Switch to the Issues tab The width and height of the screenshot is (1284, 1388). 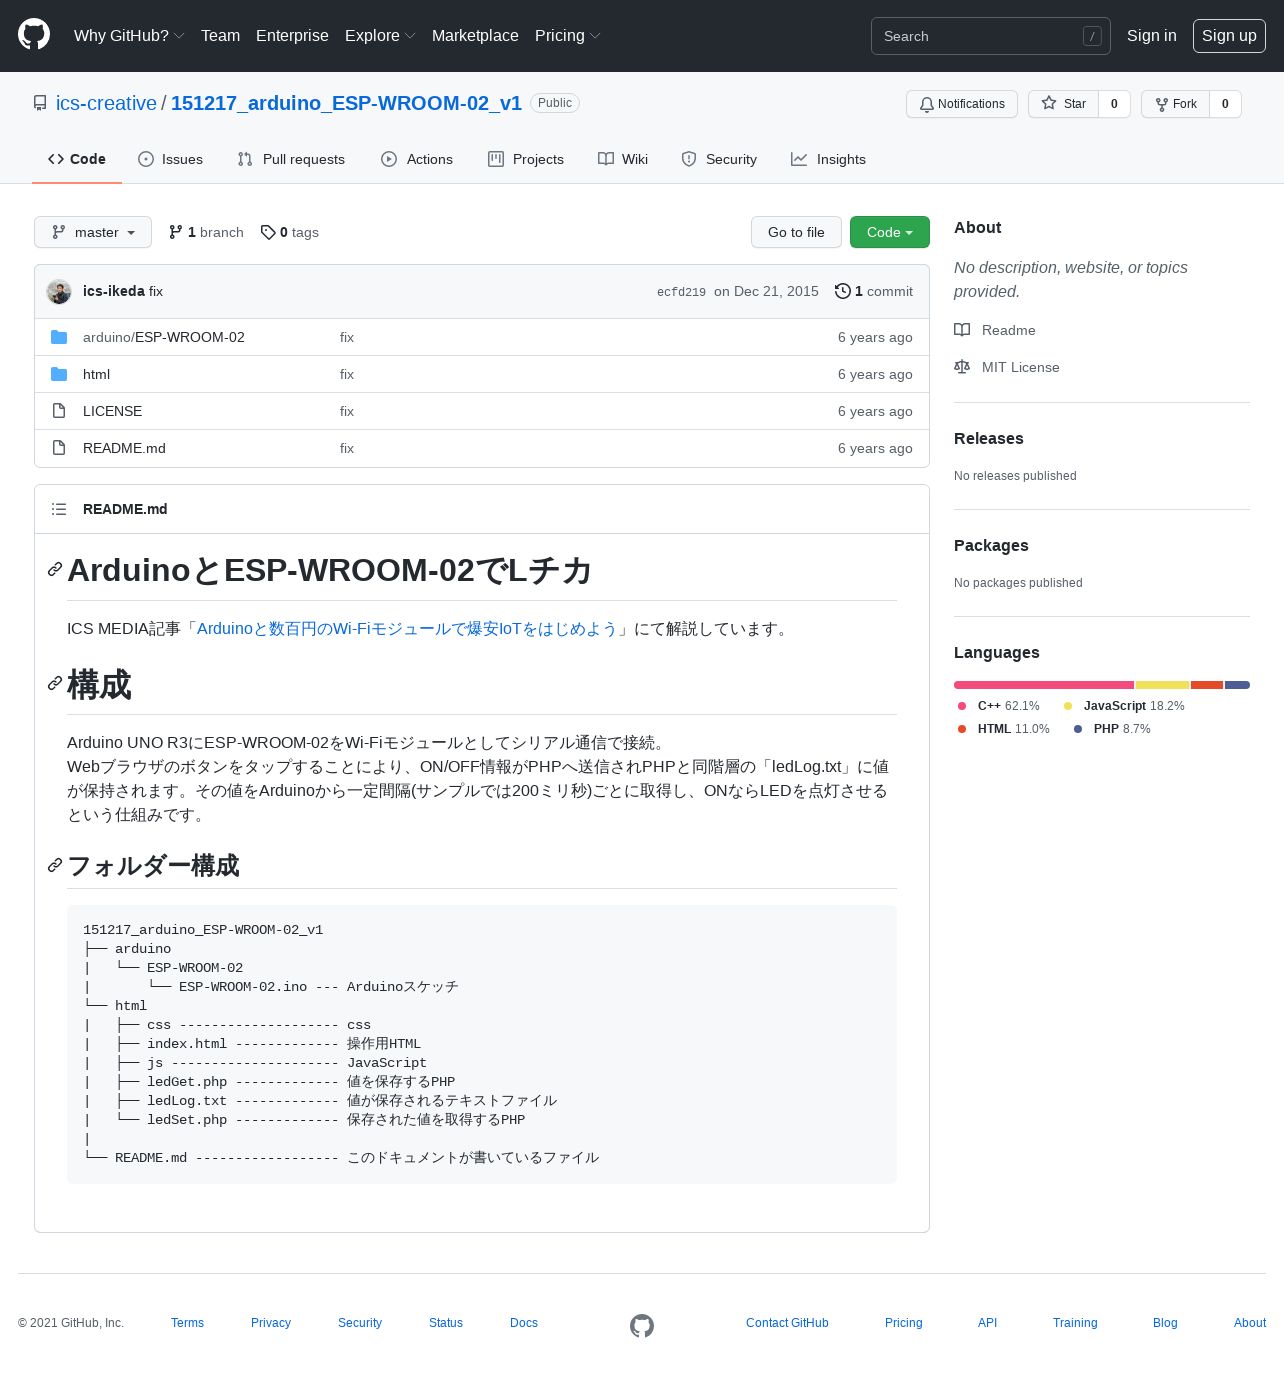click(x=171, y=159)
